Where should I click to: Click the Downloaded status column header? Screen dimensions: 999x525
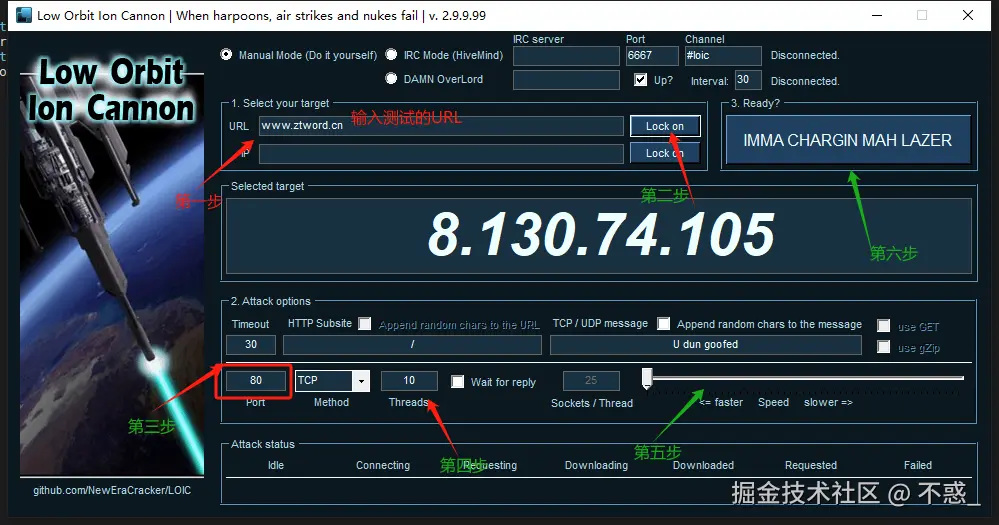703,465
